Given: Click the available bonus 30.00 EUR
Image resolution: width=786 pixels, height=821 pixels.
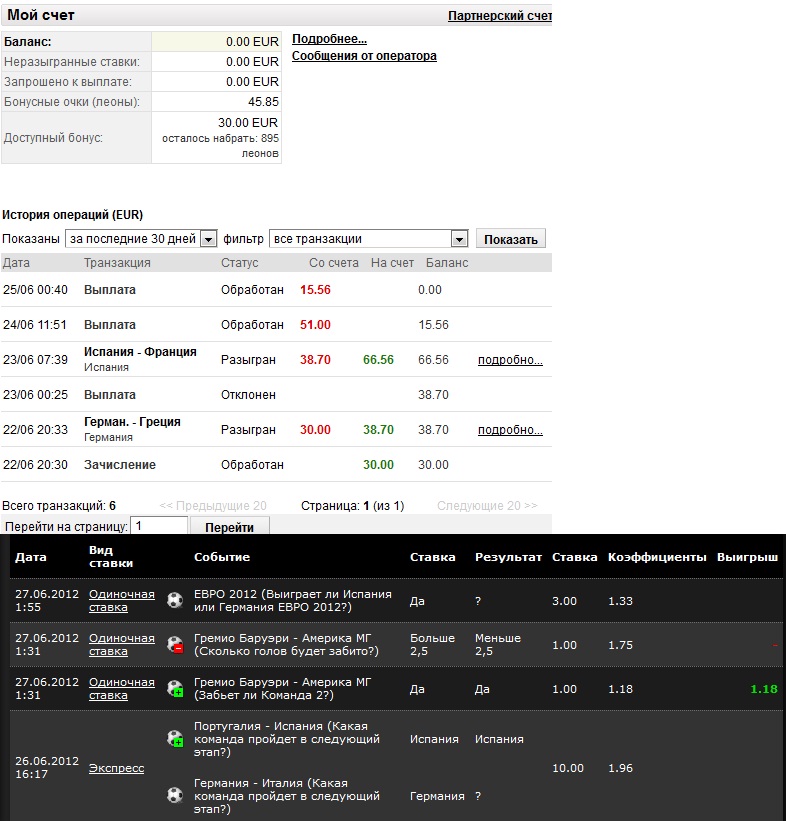Looking at the screenshot, I should pos(248,123).
